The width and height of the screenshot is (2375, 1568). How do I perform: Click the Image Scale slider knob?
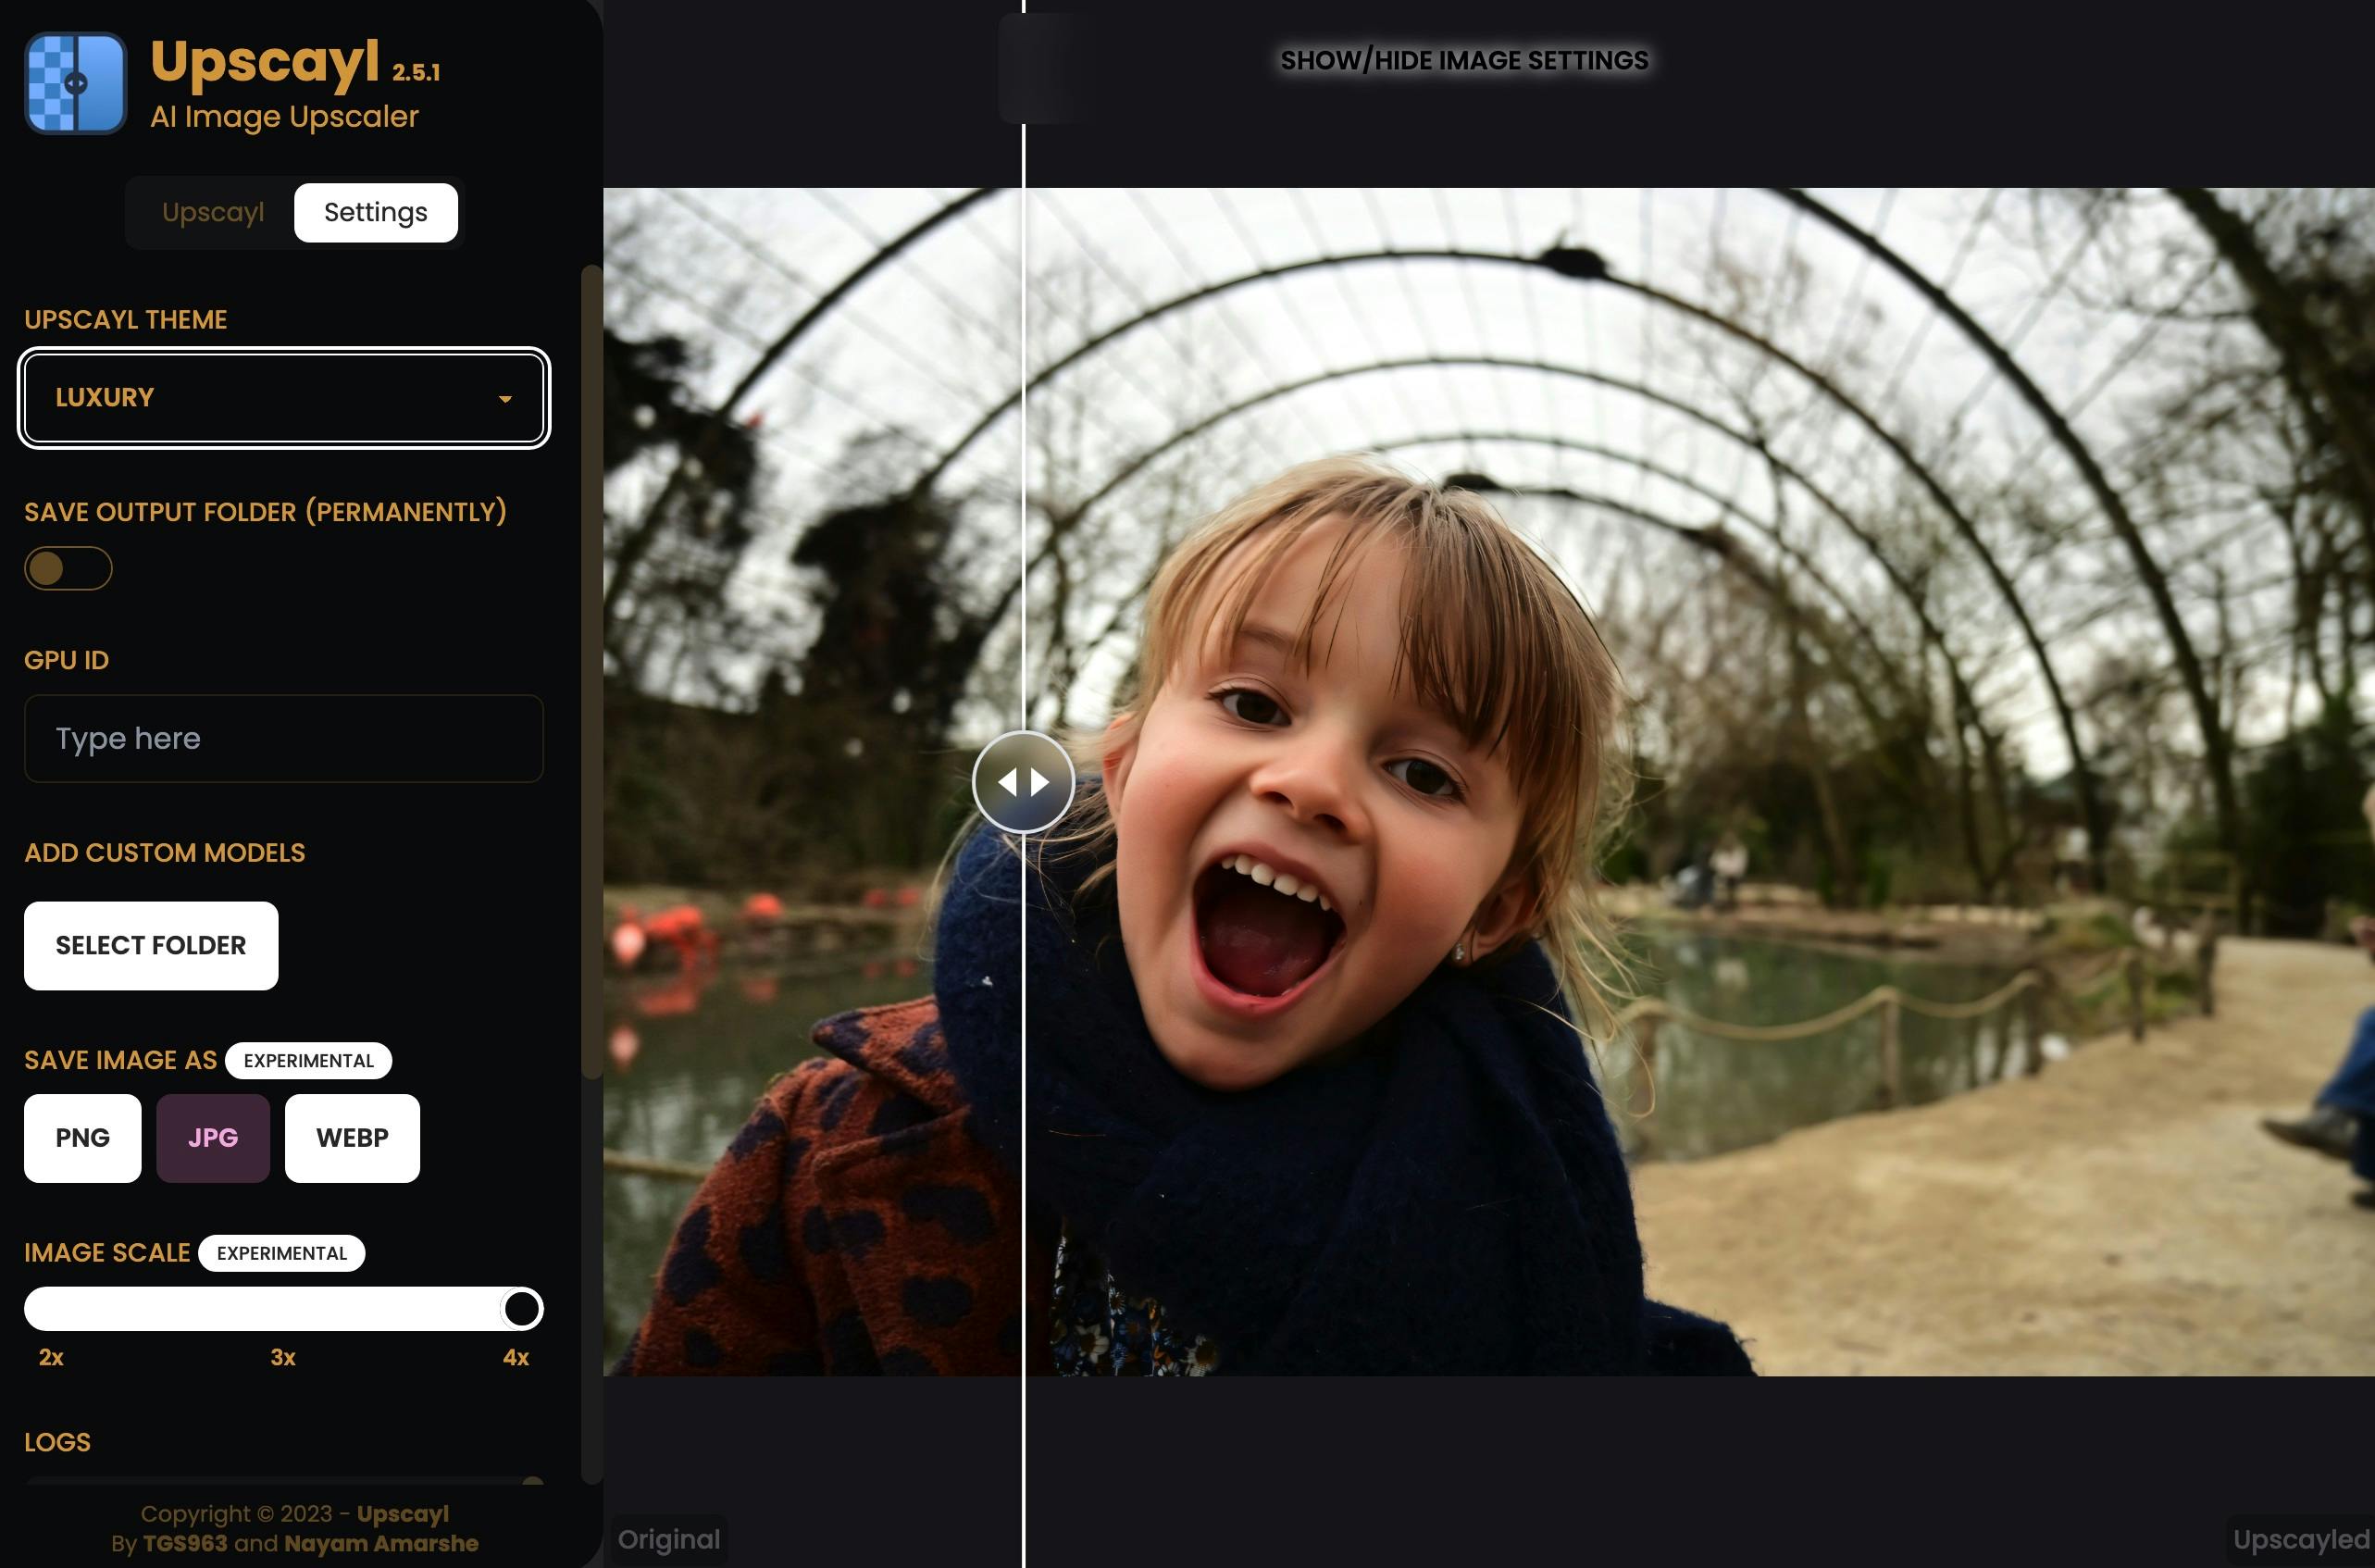click(521, 1308)
